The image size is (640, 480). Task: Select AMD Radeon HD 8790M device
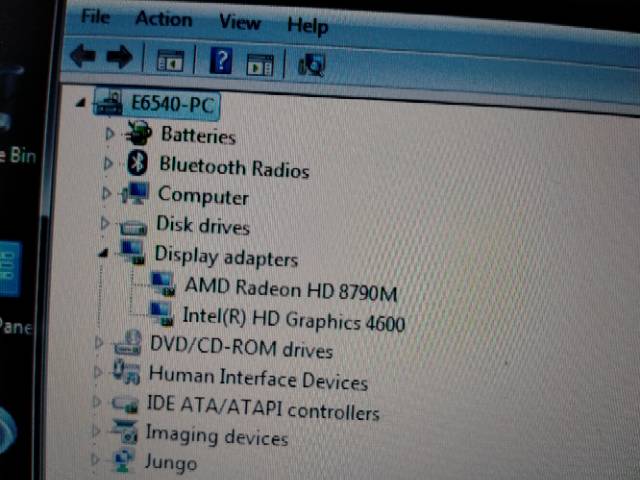point(291,289)
